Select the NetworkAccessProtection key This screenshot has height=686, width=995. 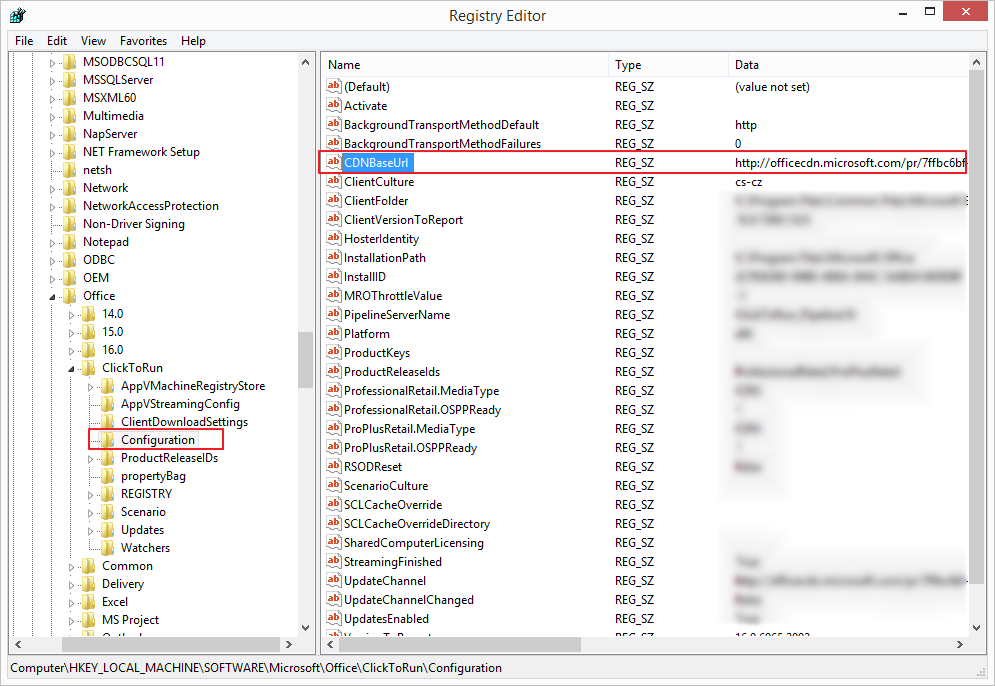click(x=150, y=206)
